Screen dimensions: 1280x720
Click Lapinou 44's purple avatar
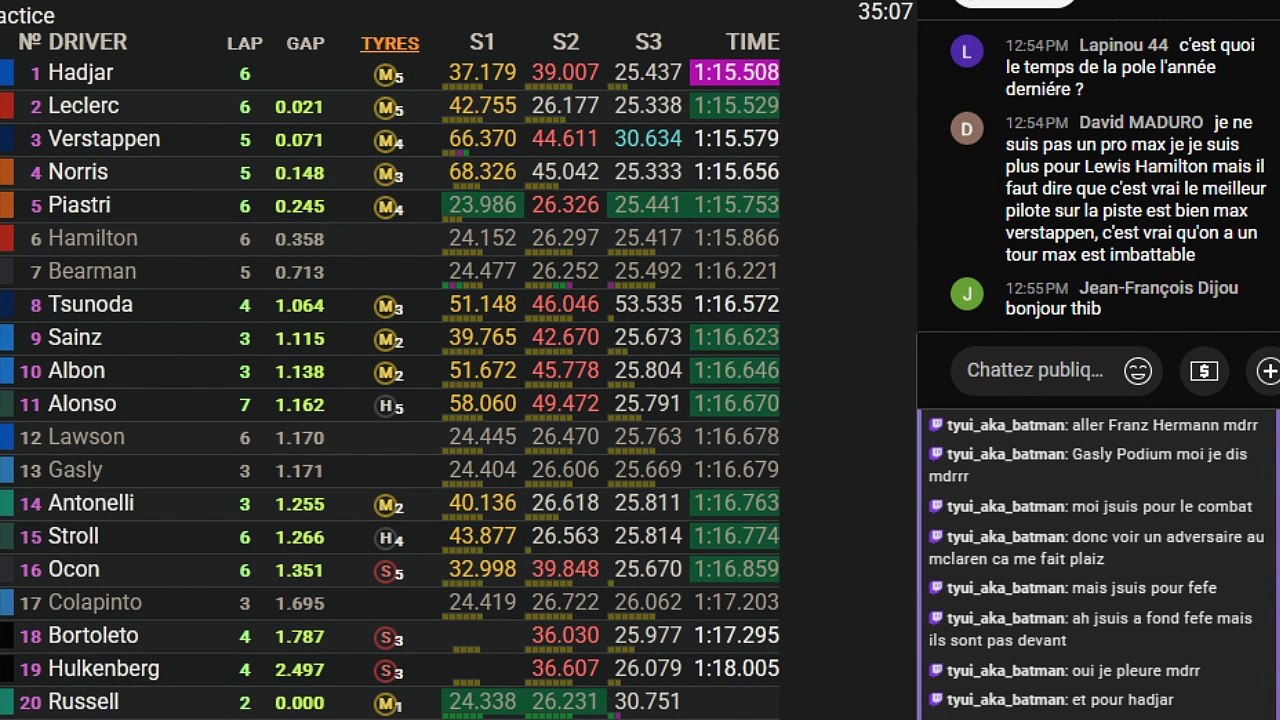(967, 51)
